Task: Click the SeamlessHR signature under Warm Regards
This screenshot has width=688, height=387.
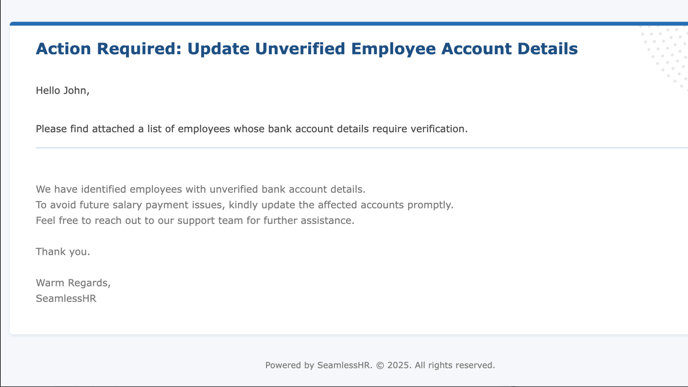Action: click(x=66, y=298)
